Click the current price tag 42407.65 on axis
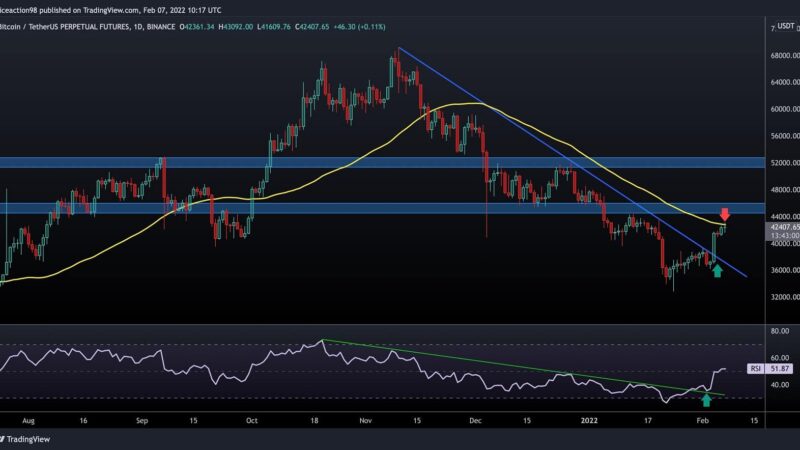 click(785, 227)
